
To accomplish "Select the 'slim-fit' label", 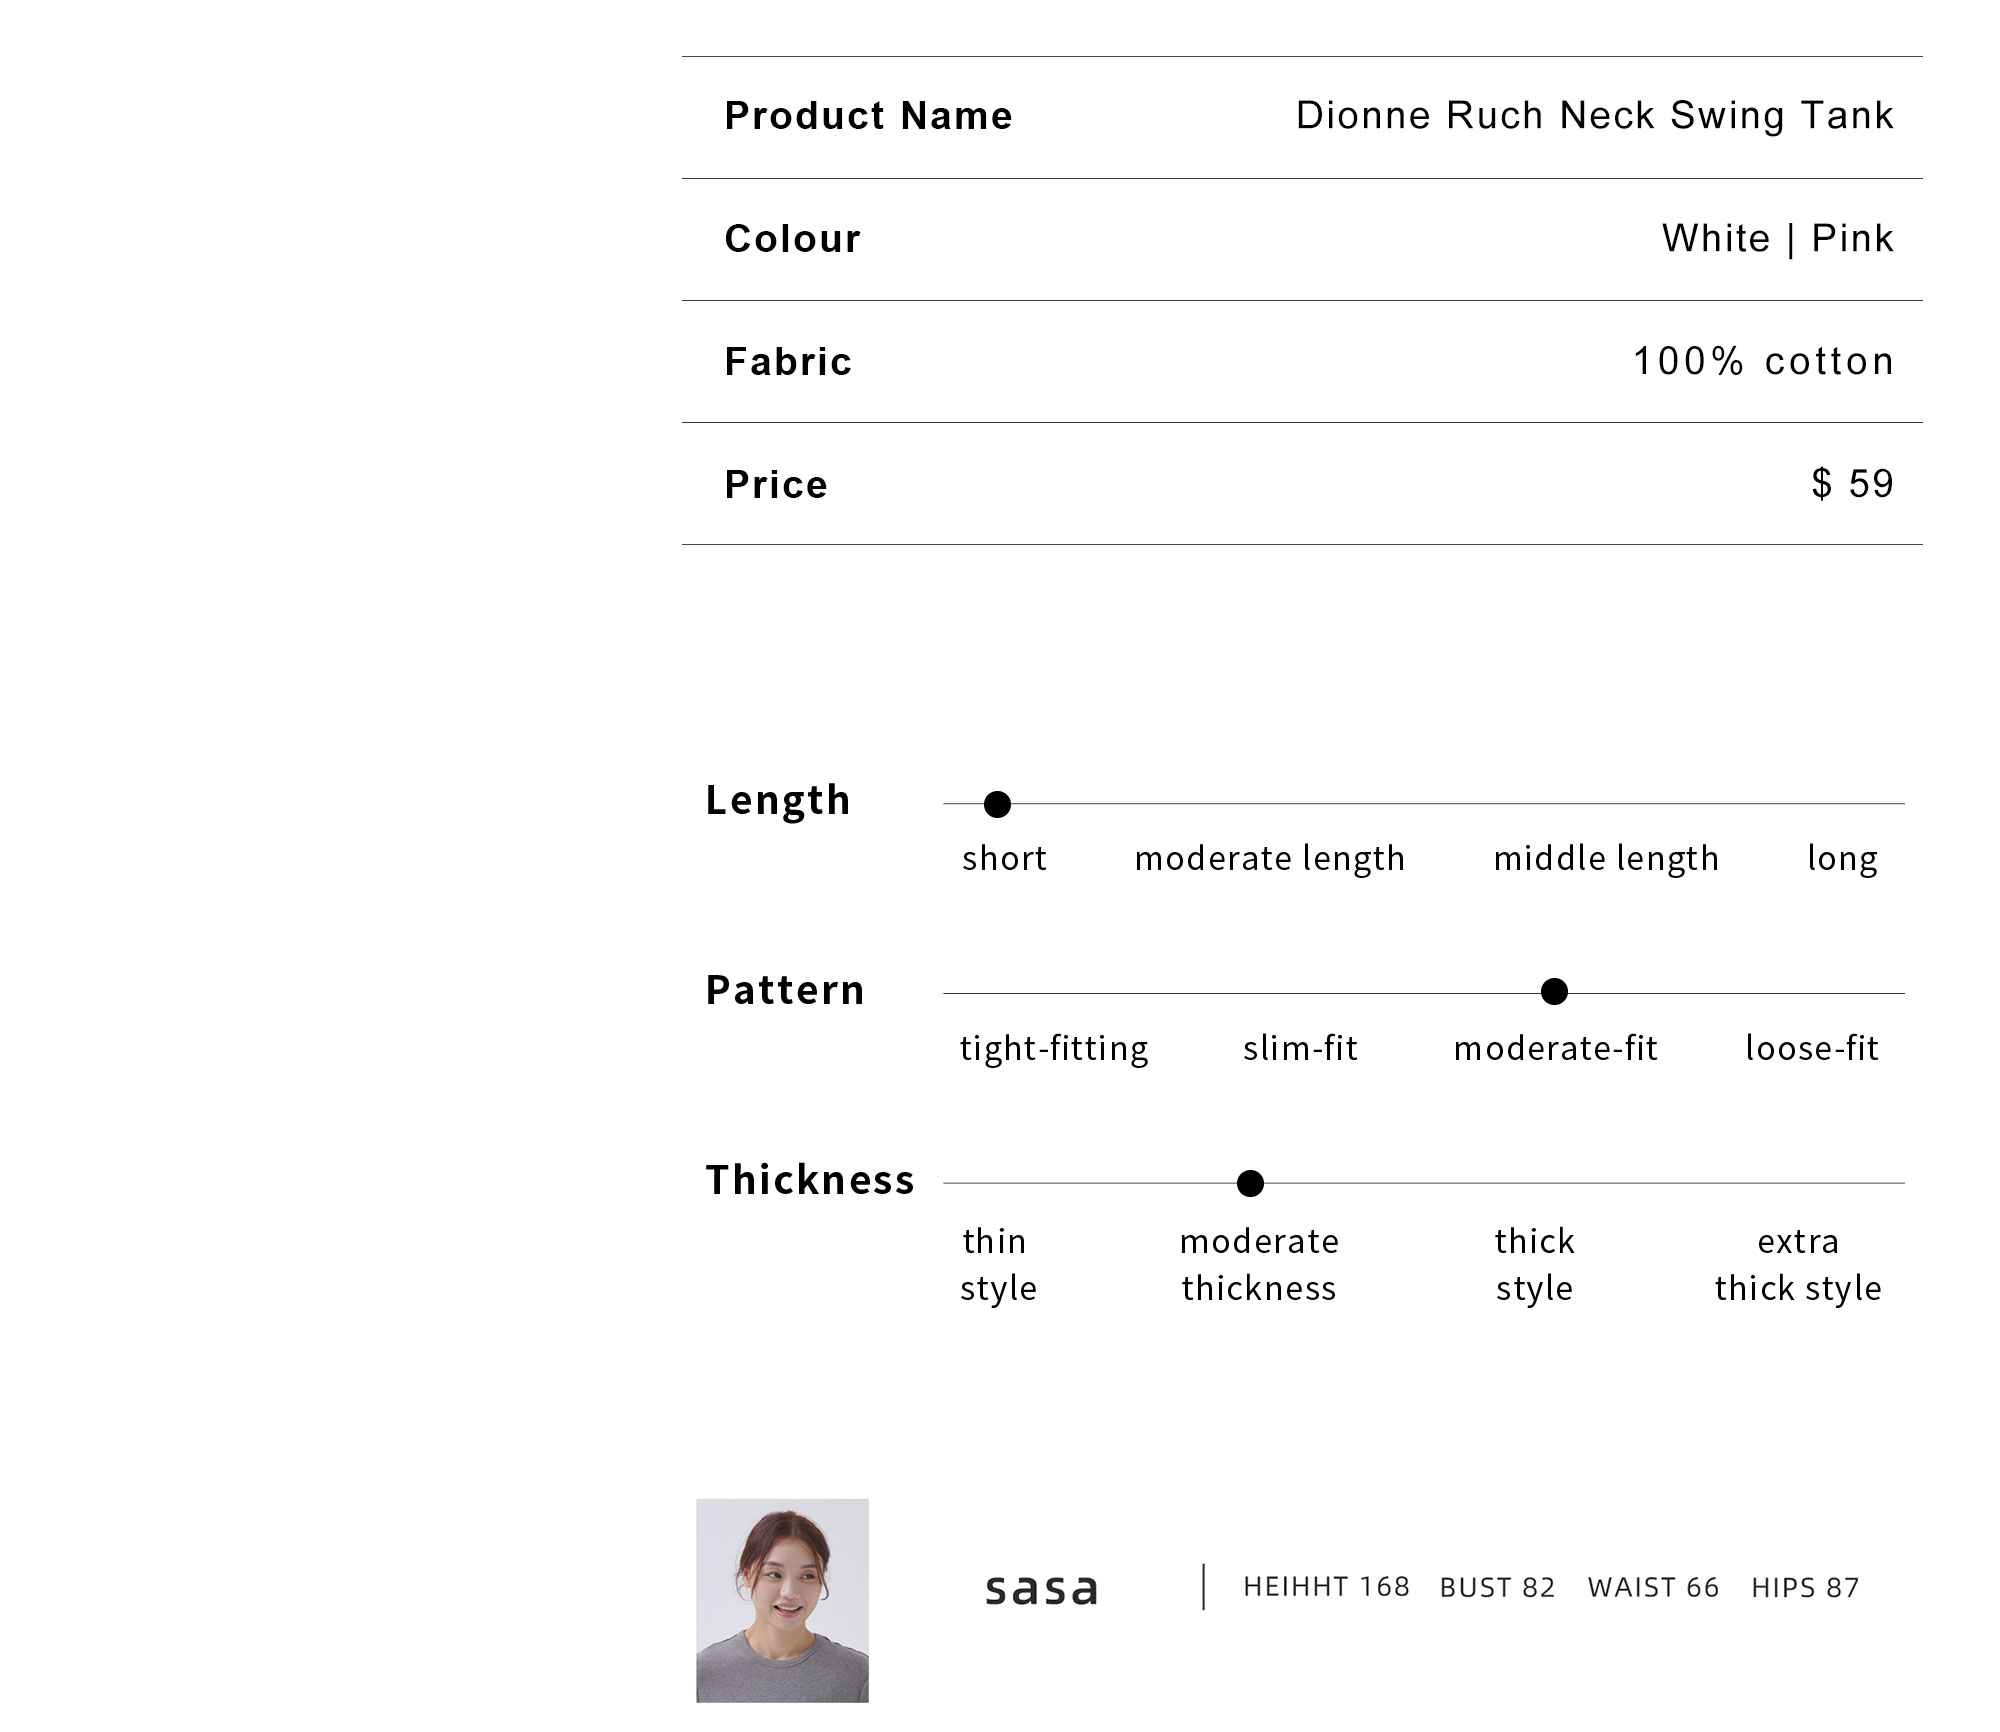I will click(1300, 1048).
